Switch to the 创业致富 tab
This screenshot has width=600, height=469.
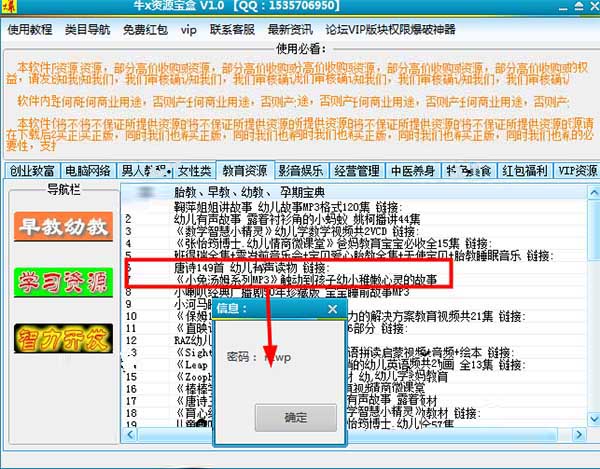(33, 171)
